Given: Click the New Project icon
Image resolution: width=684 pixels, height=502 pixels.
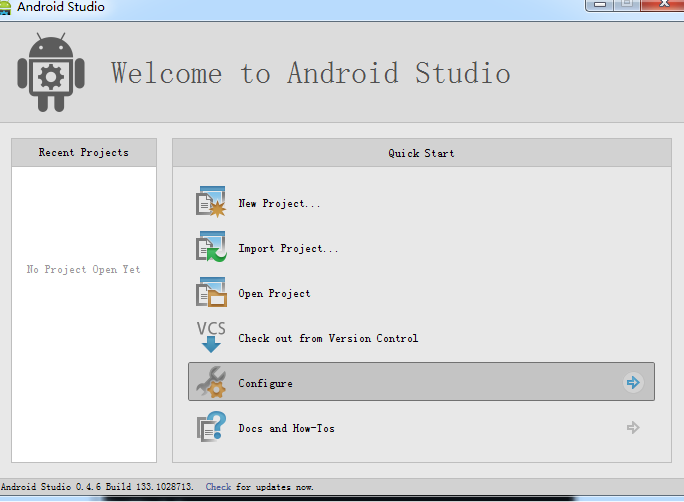Looking at the screenshot, I should click(x=211, y=201).
